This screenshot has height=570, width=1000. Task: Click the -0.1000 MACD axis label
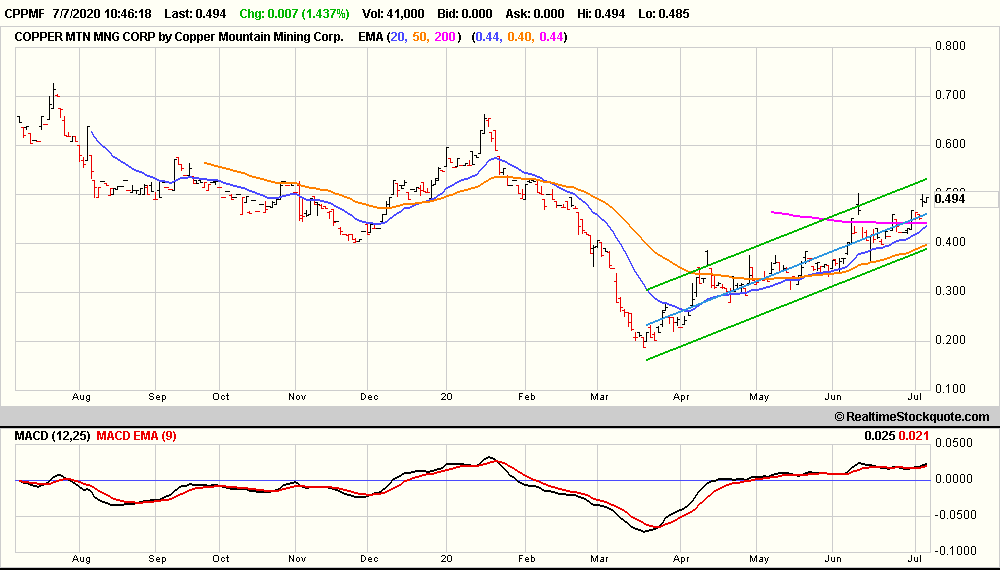pyautogui.click(x=954, y=551)
